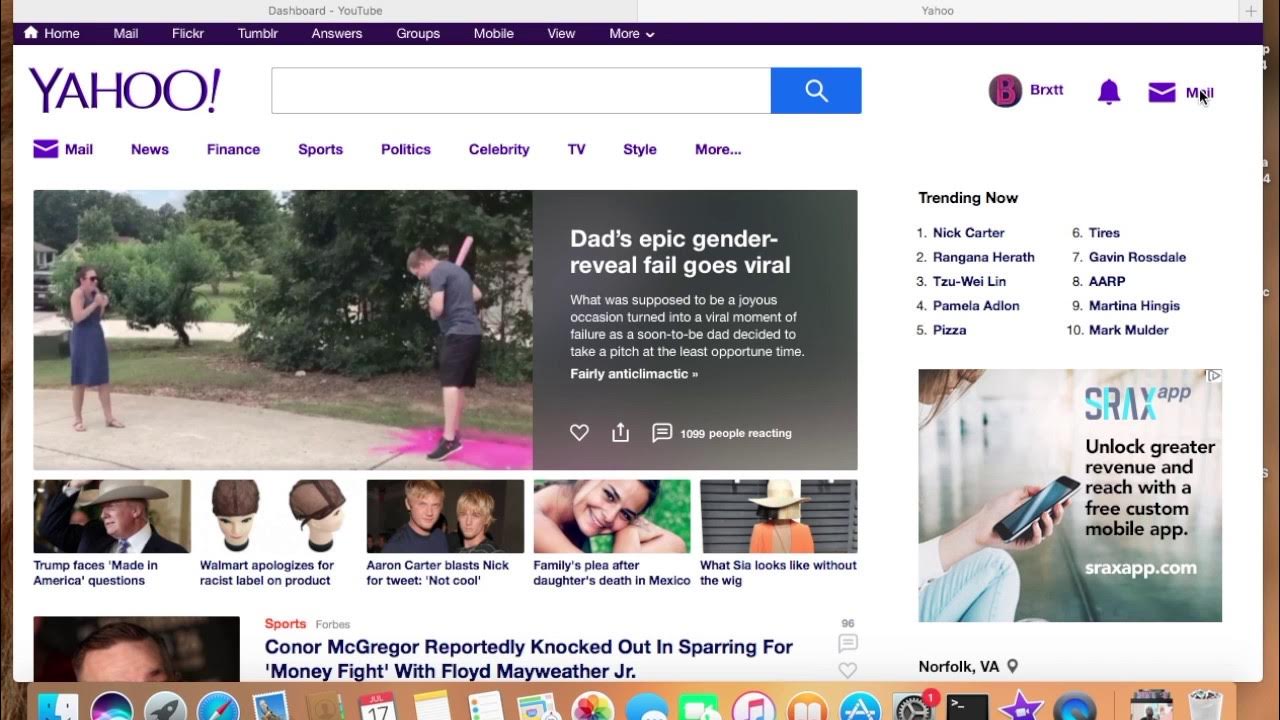Open the notifications bell

1109,92
